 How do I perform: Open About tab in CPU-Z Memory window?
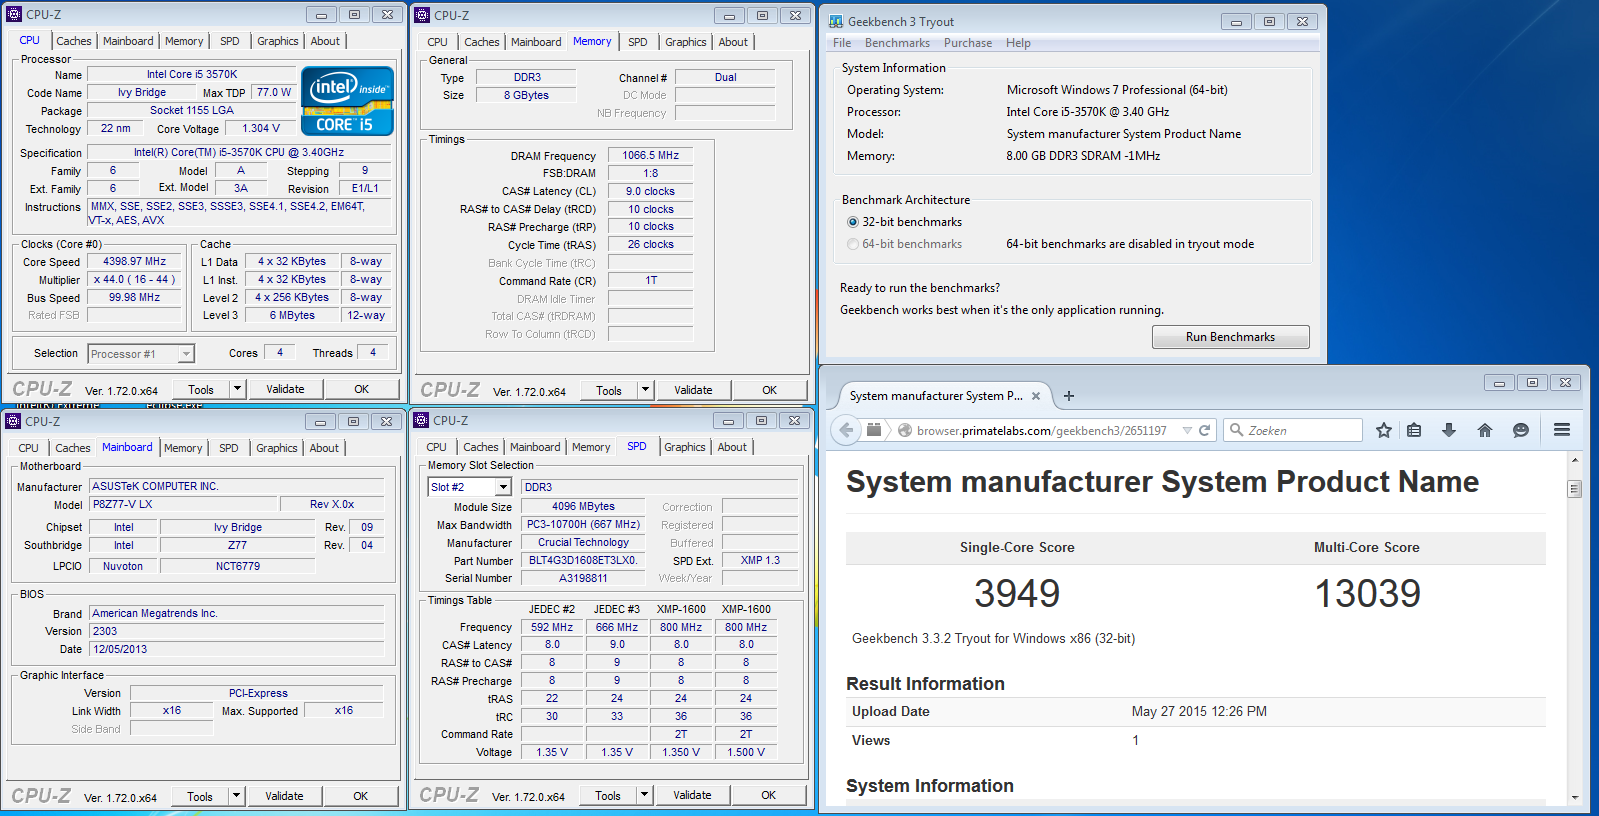[733, 42]
